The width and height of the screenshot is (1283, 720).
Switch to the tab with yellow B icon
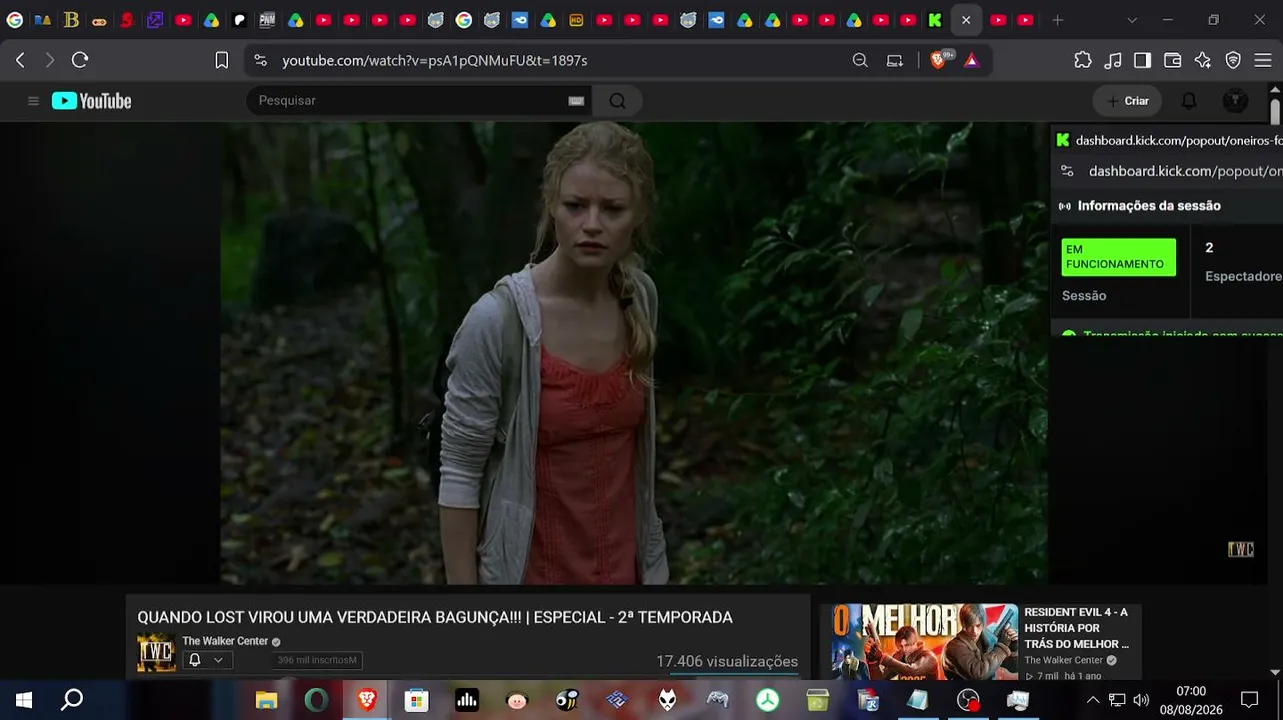[x=71, y=20]
